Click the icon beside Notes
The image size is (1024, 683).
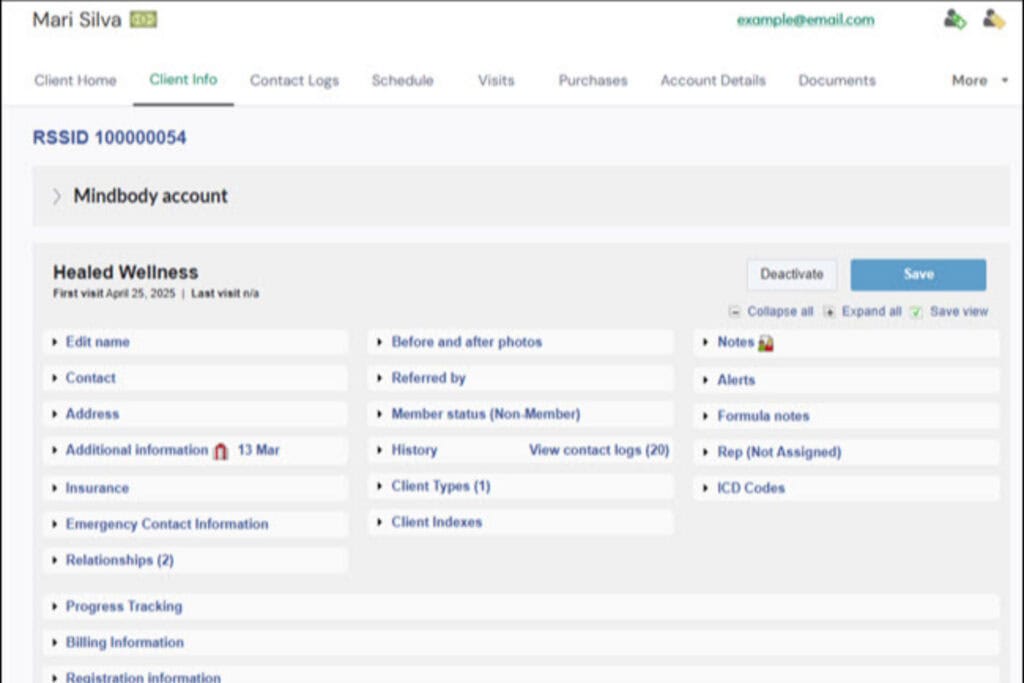[x=766, y=343]
